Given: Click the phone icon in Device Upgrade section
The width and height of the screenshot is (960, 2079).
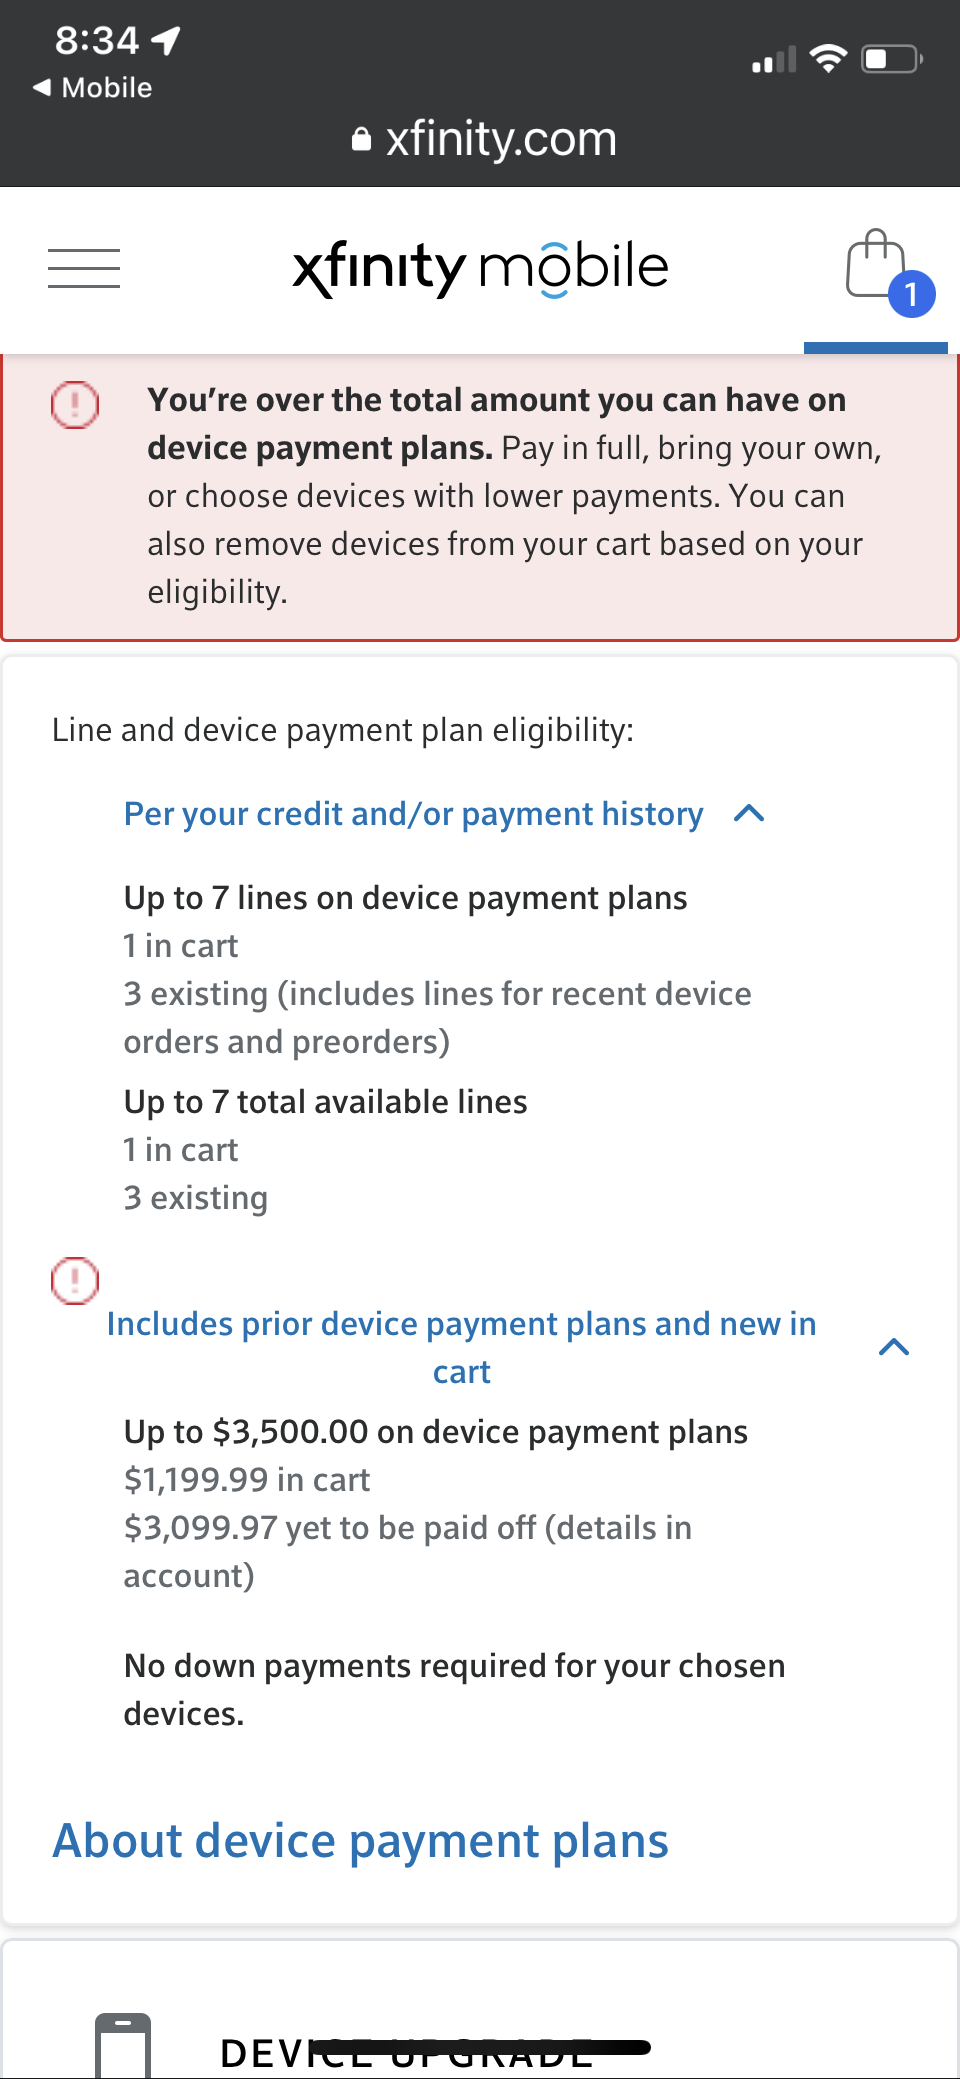Looking at the screenshot, I should pos(125,2040).
